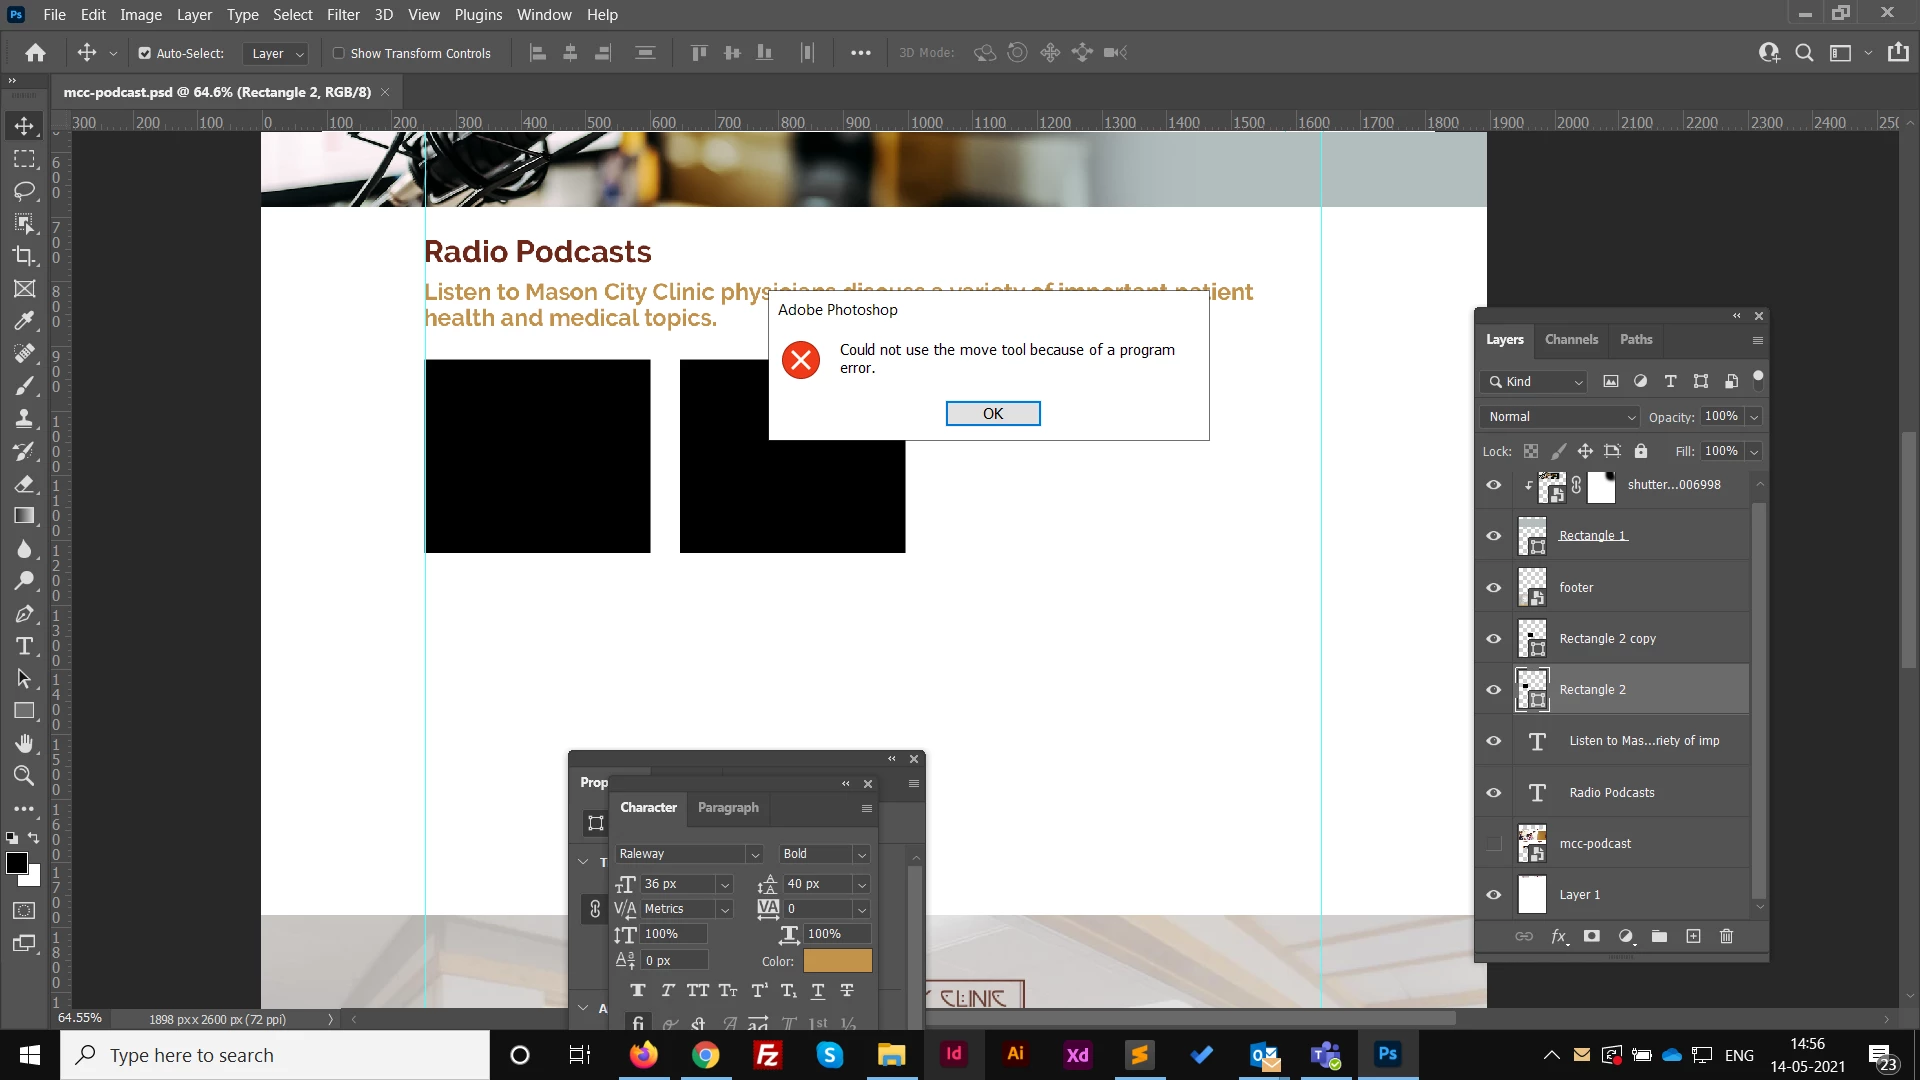Open the blend mode Normal dropdown

1560,417
